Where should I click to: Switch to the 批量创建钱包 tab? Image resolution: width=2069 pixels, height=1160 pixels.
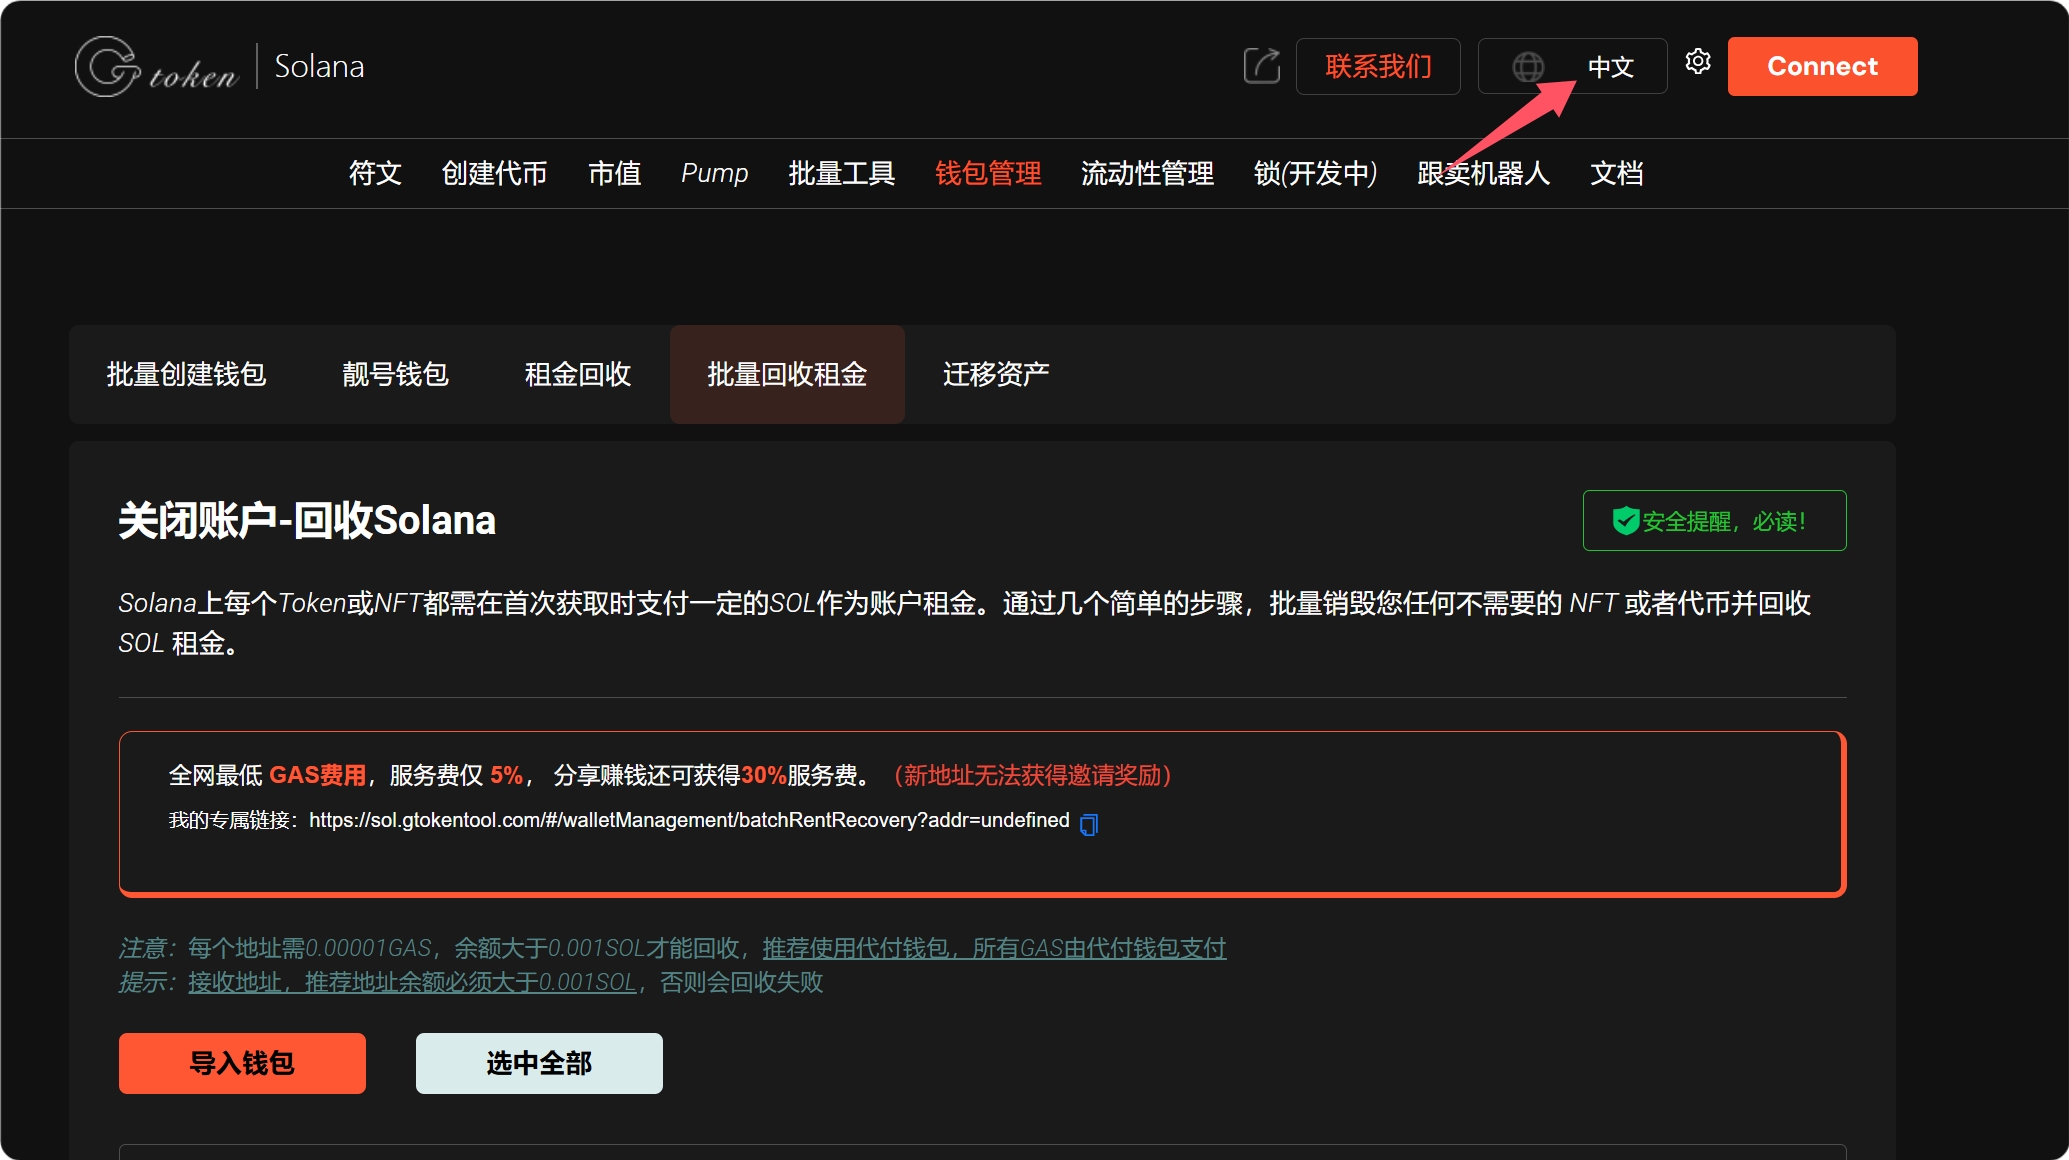pyautogui.click(x=186, y=374)
